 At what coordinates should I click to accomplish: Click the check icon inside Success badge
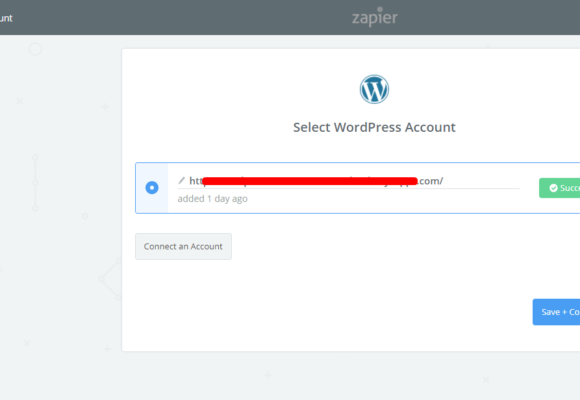(x=553, y=188)
